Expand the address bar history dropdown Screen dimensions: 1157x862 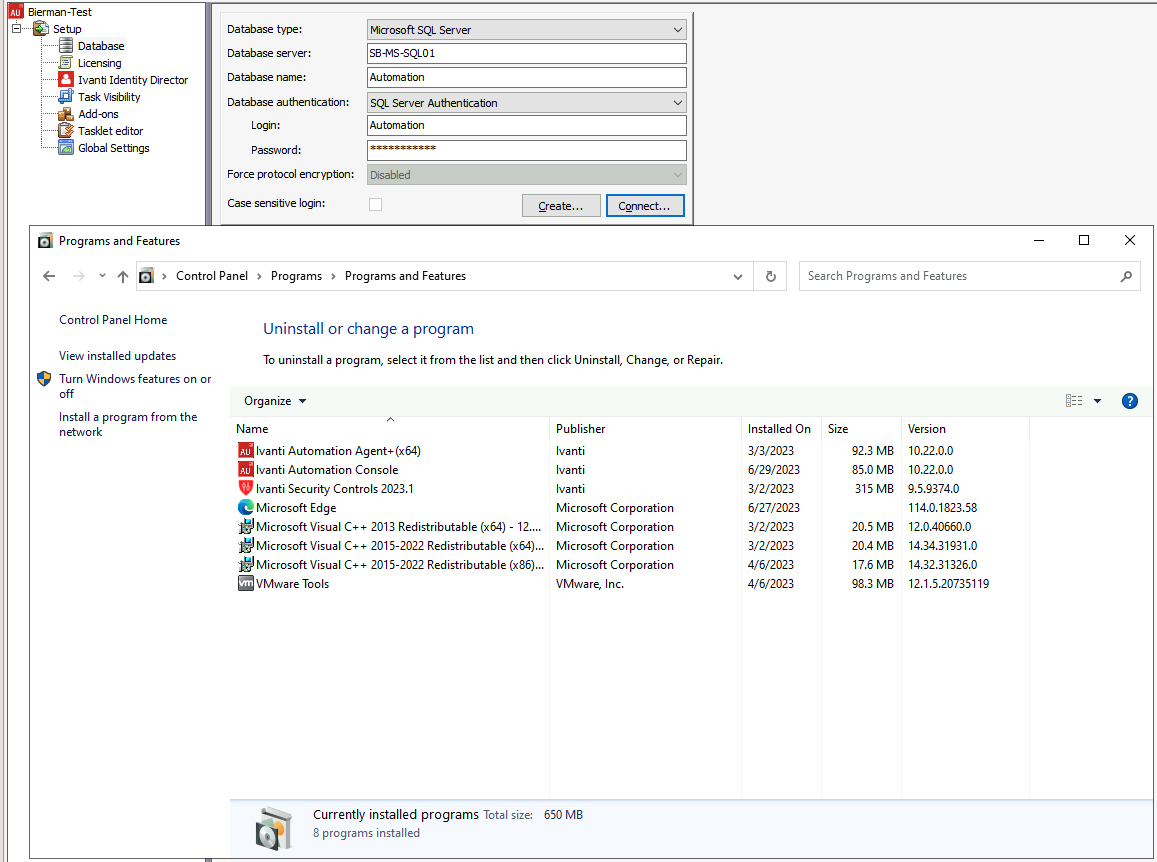(x=737, y=276)
